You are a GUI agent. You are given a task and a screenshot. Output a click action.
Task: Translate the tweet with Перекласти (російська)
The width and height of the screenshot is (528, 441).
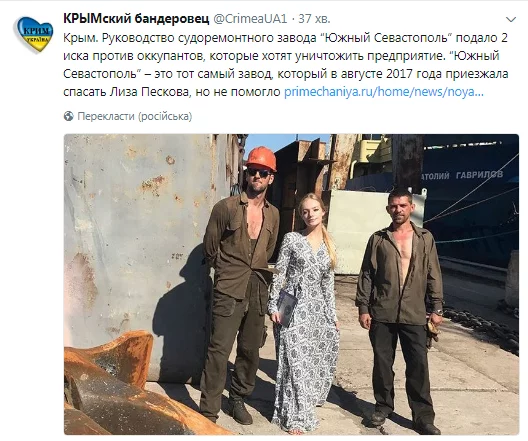135,116
